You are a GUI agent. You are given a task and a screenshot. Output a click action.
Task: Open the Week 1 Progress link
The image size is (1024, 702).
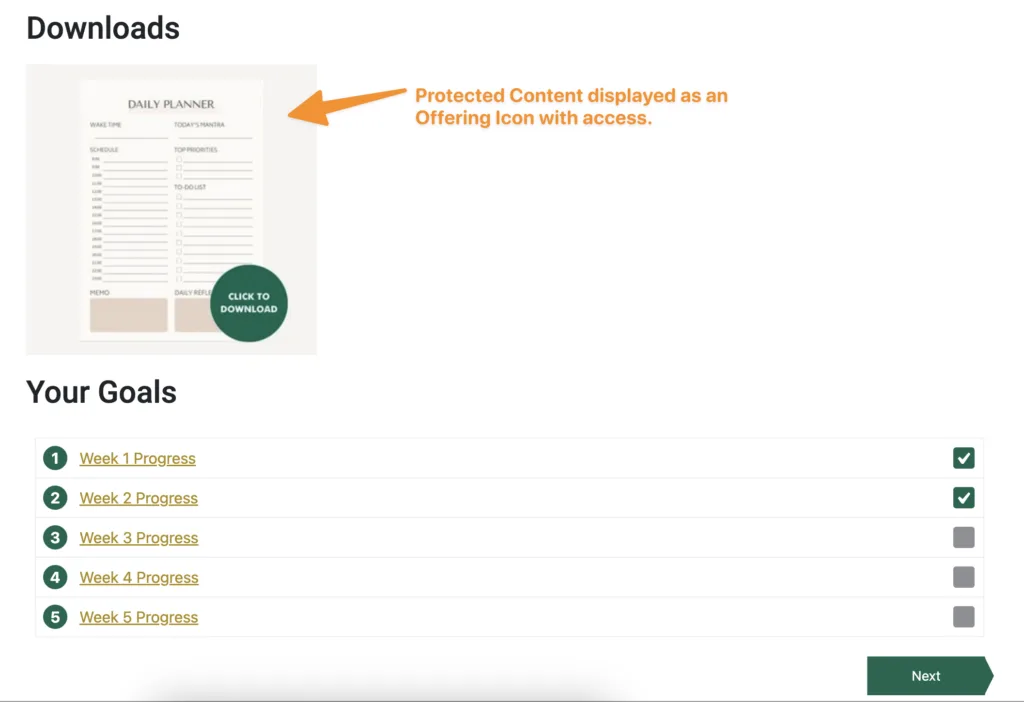(x=137, y=458)
